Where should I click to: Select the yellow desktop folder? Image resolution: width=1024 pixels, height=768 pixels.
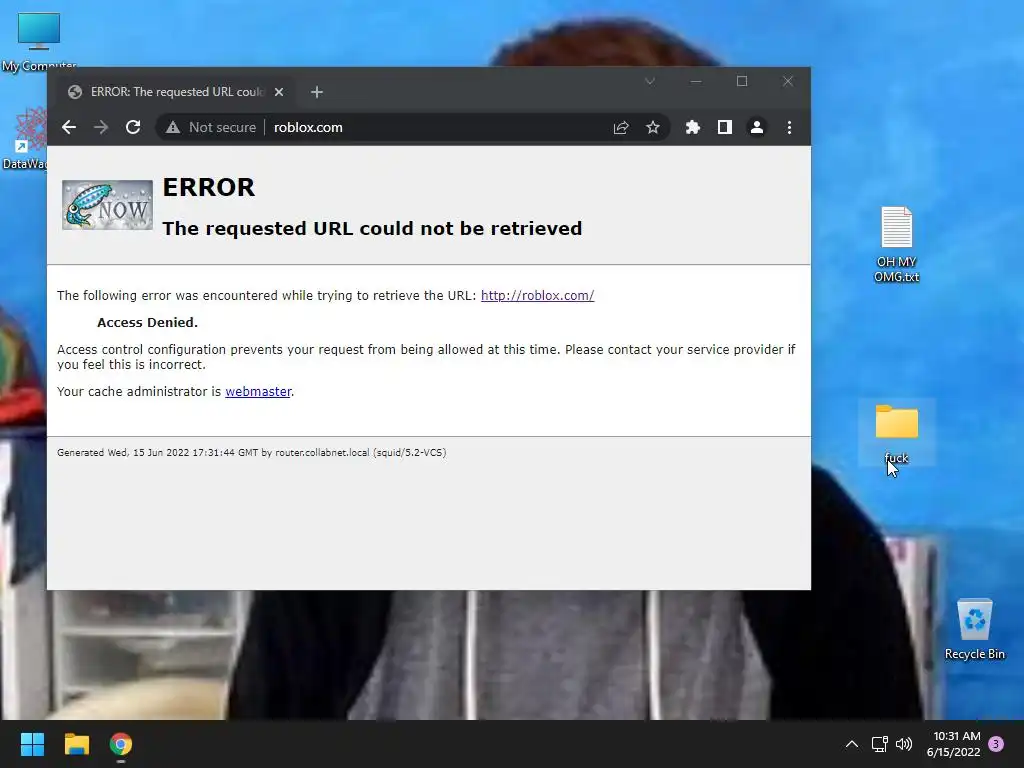click(x=897, y=432)
